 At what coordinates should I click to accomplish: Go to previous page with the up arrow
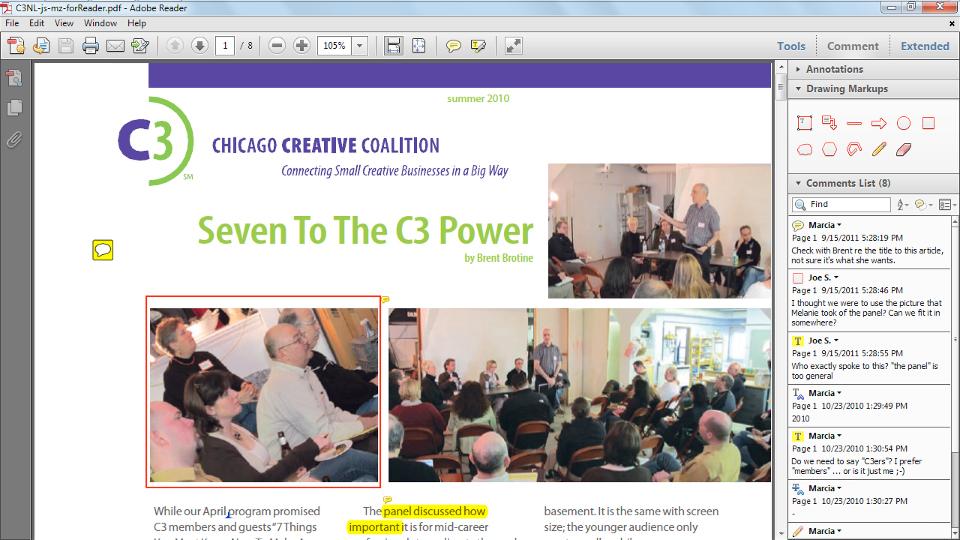click(x=175, y=45)
